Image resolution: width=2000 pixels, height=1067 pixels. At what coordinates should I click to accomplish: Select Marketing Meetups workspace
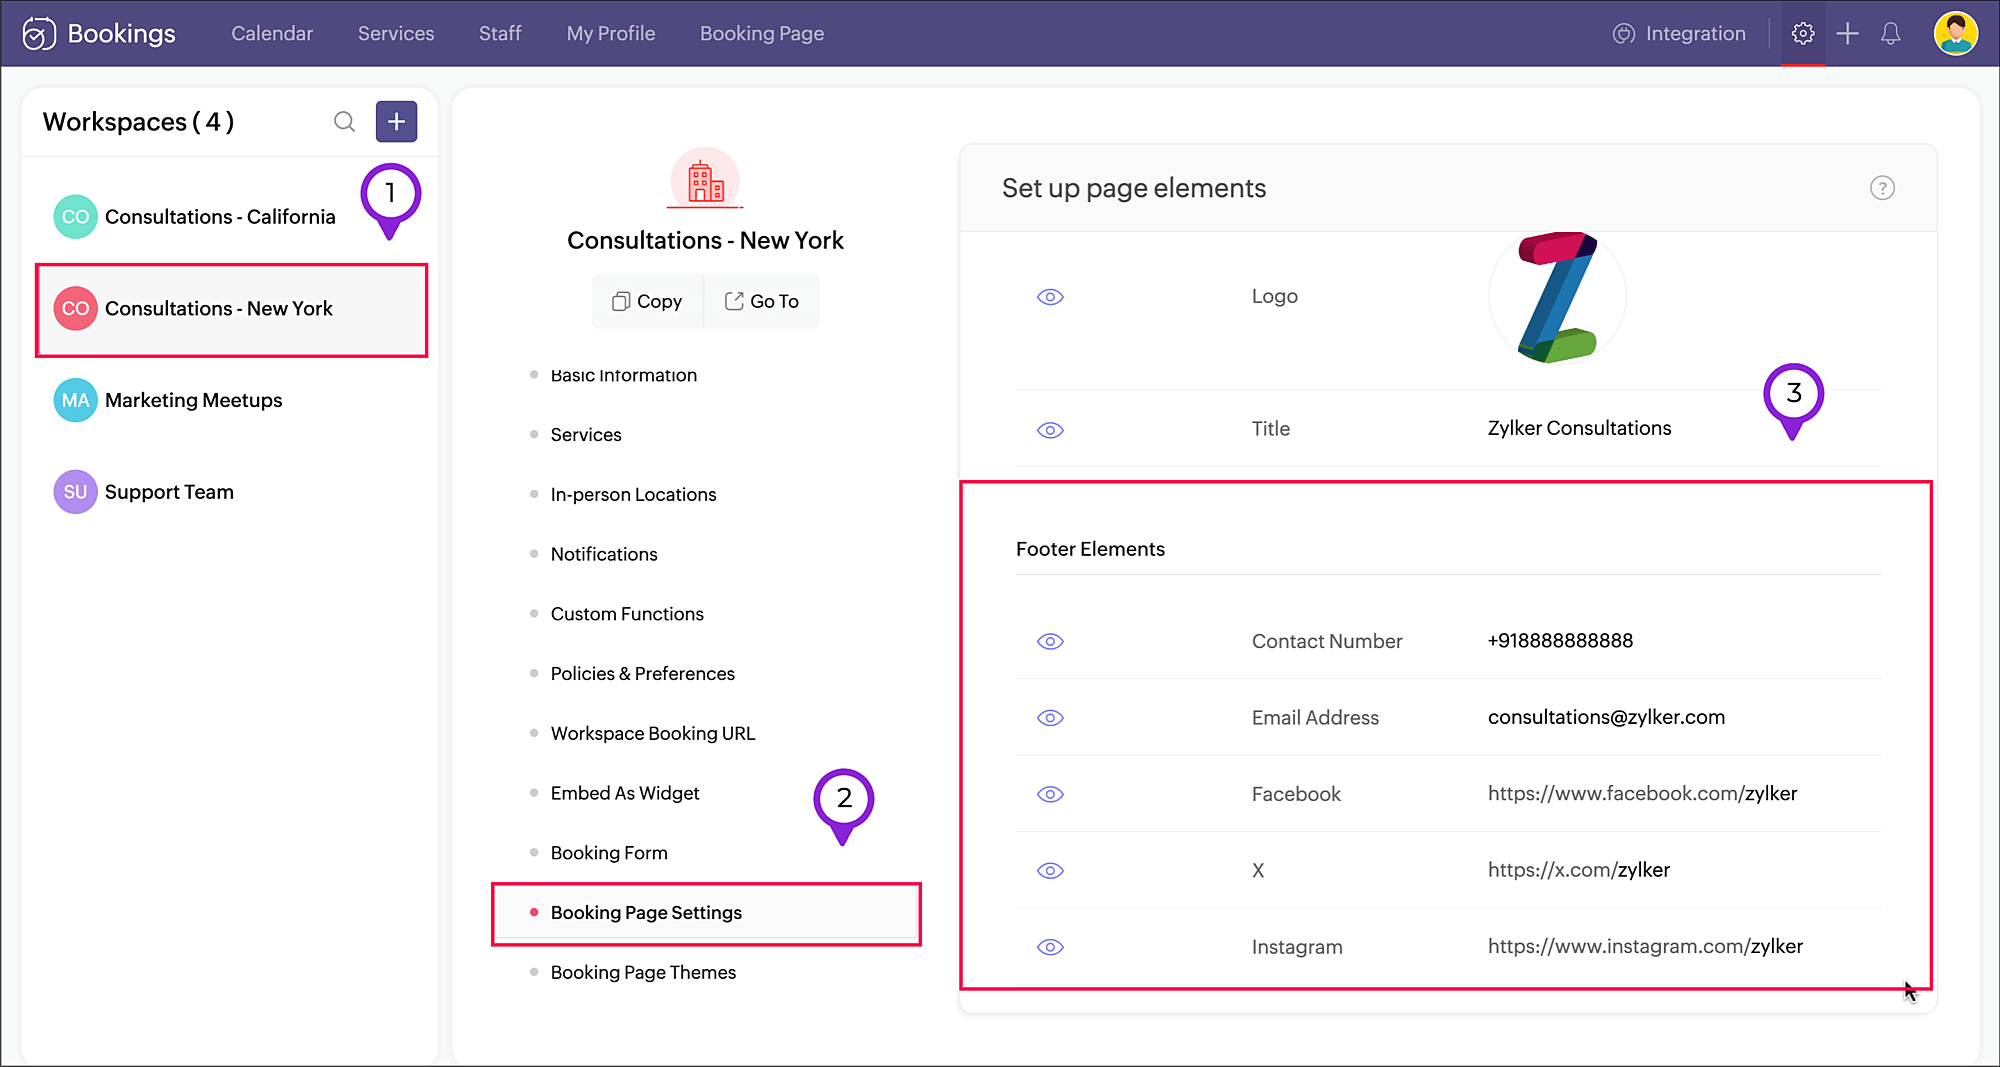(x=193, y=400)
